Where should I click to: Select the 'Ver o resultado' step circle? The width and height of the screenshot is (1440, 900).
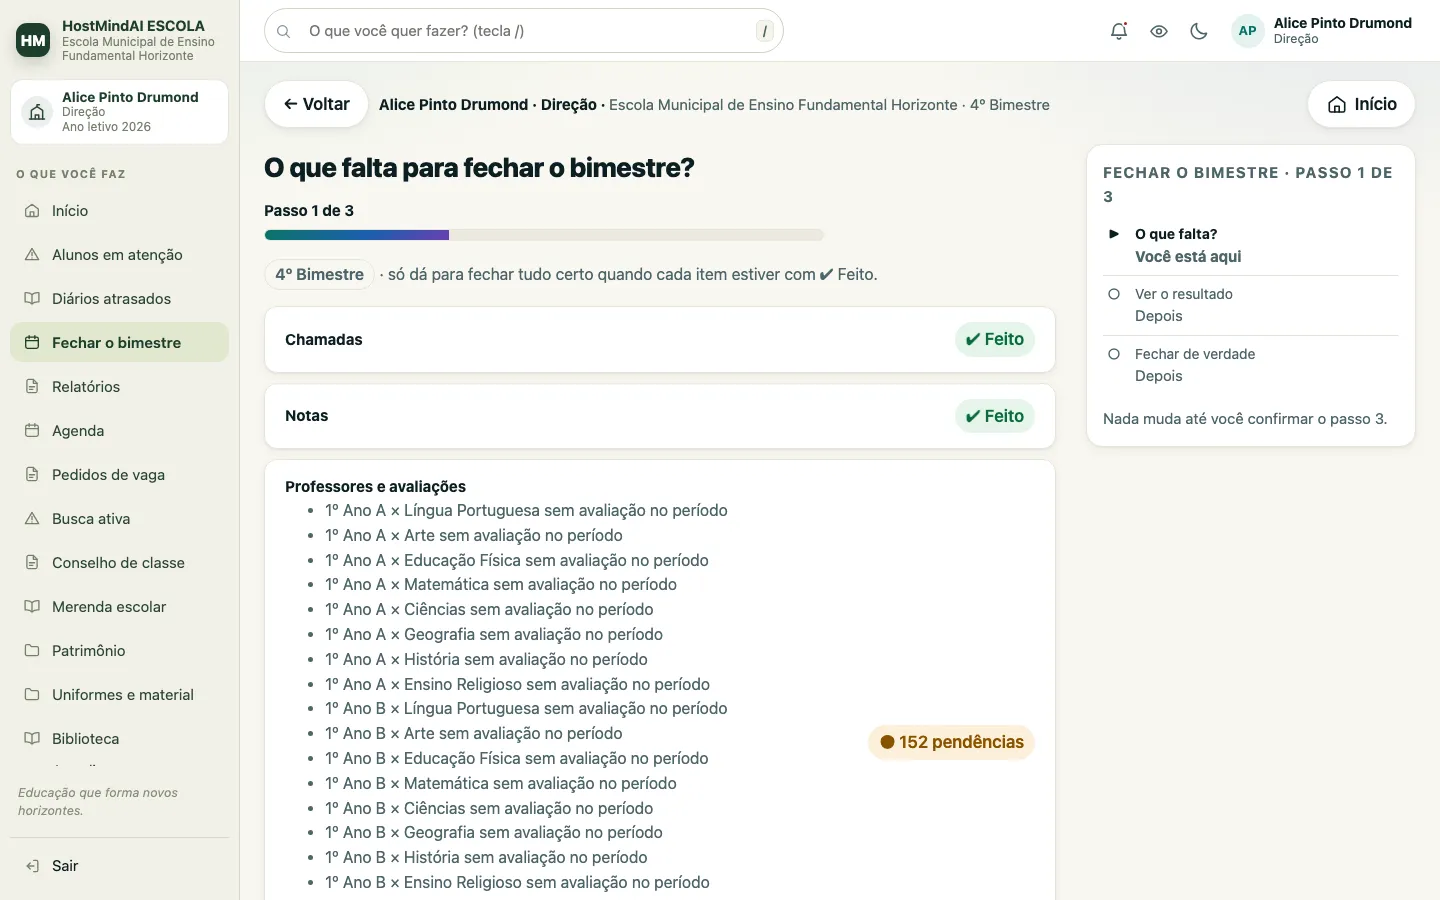tap(1114, 294)
